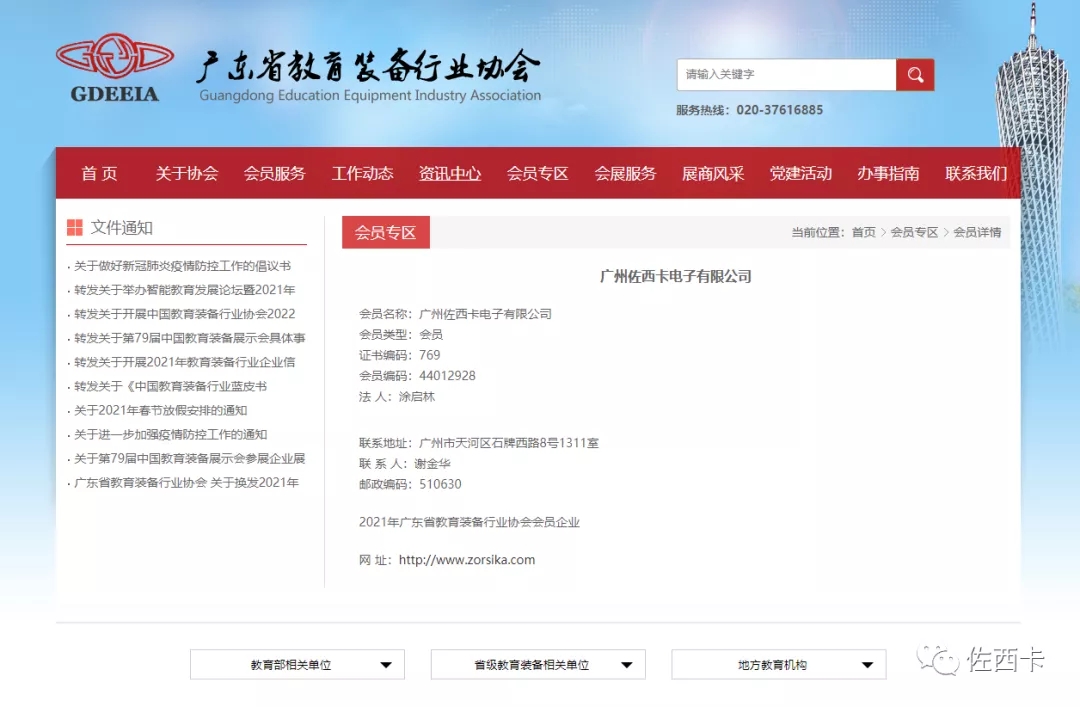Open 展商风采 navigation item

[x=713, y=173]
